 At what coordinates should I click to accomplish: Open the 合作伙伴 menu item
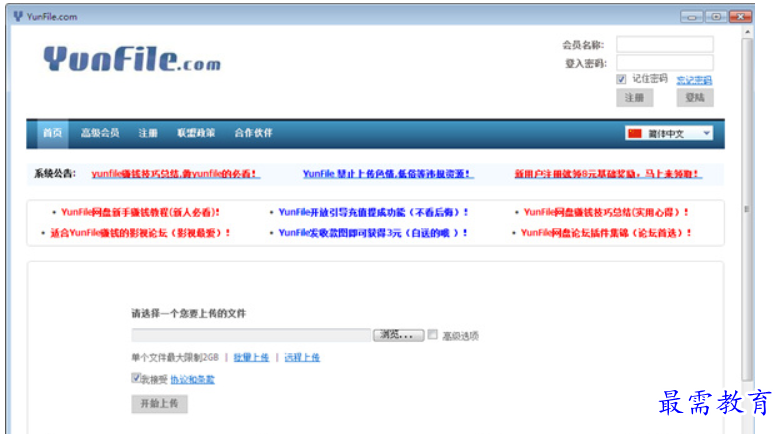click(x=253, y=133)
